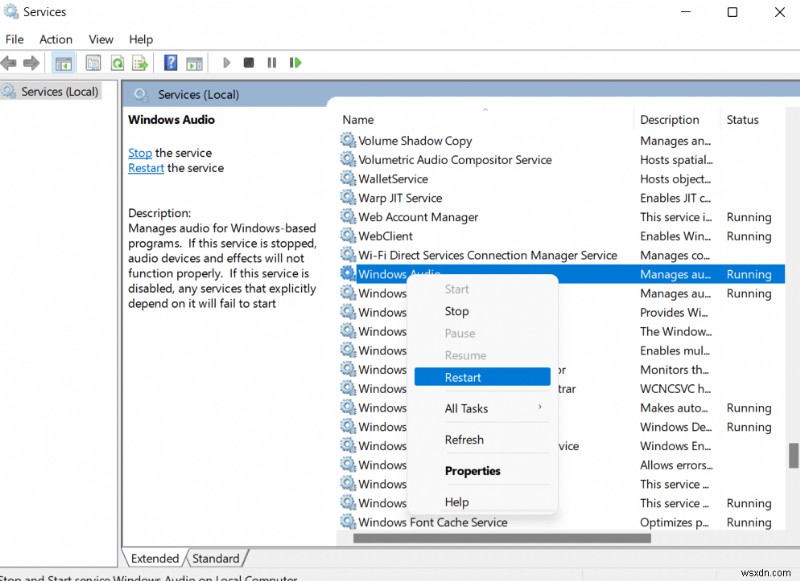Image resolution: width=800 pixels, height=581 pixels.
Task: Open Help using the blue question mark icon
Action: [170, 62]
